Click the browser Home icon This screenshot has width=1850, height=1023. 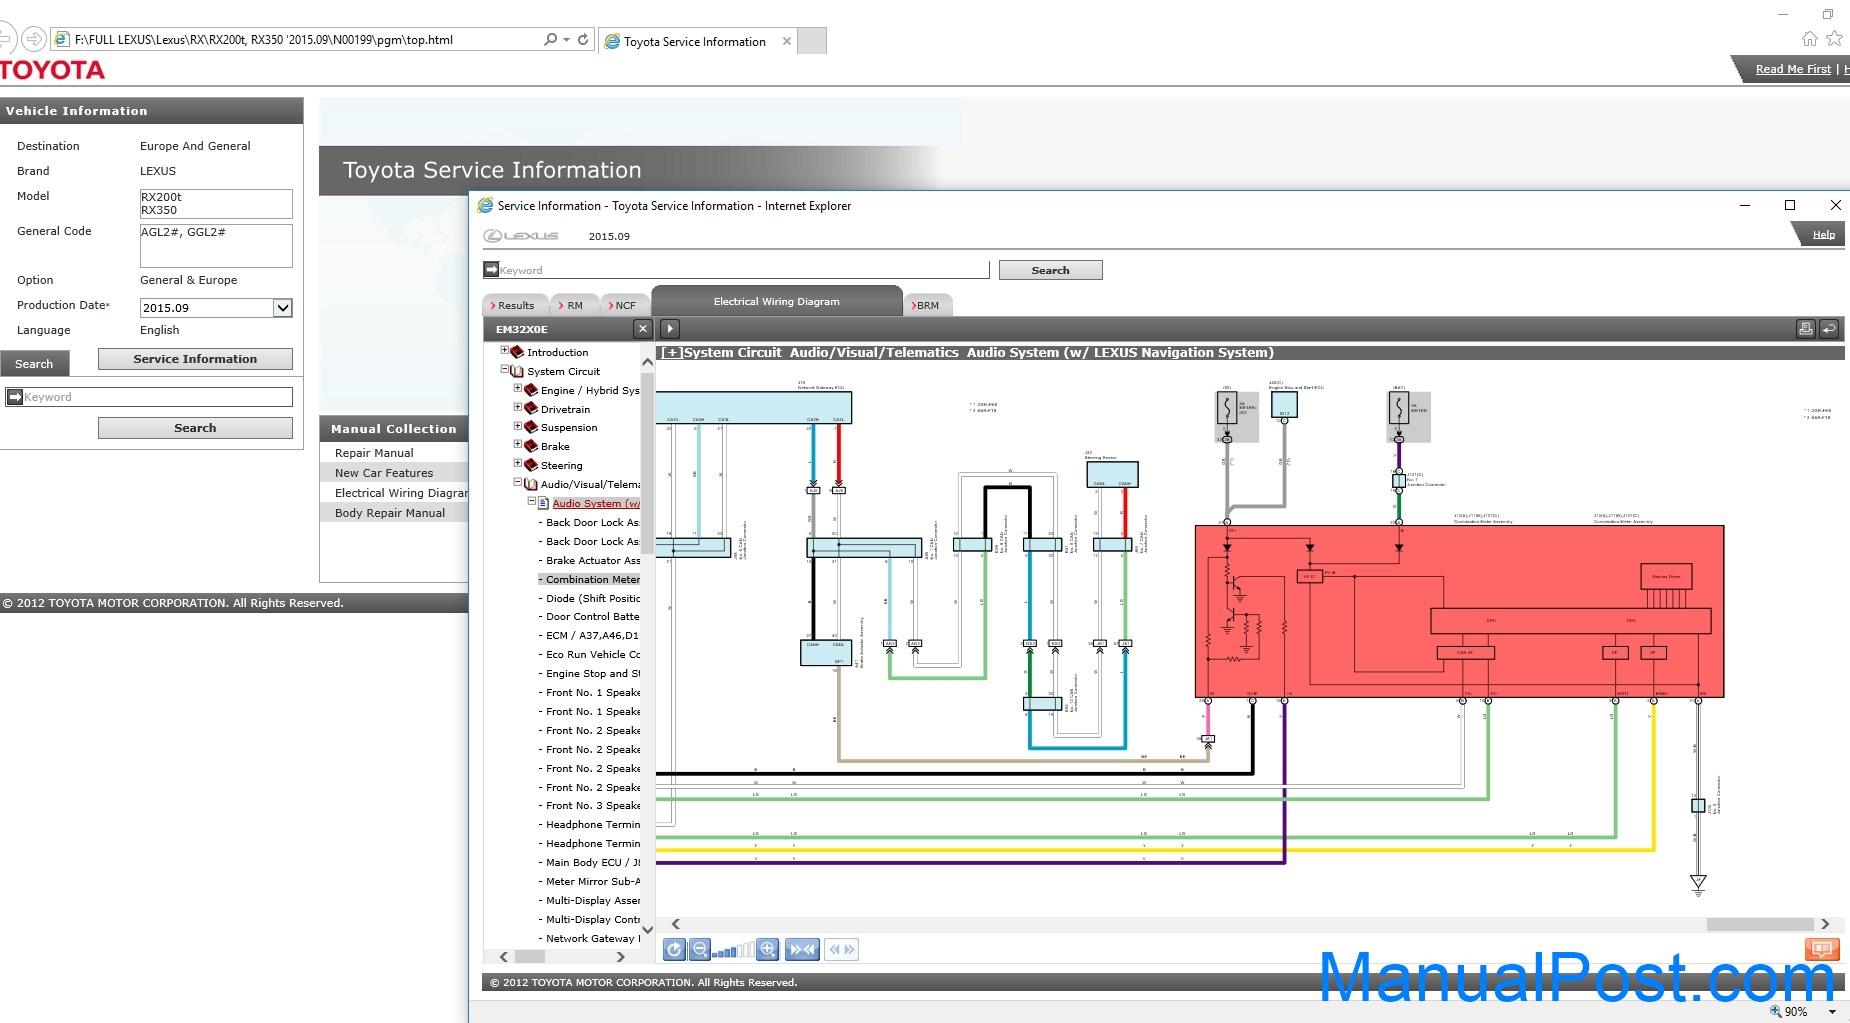tap(1810, 39)
